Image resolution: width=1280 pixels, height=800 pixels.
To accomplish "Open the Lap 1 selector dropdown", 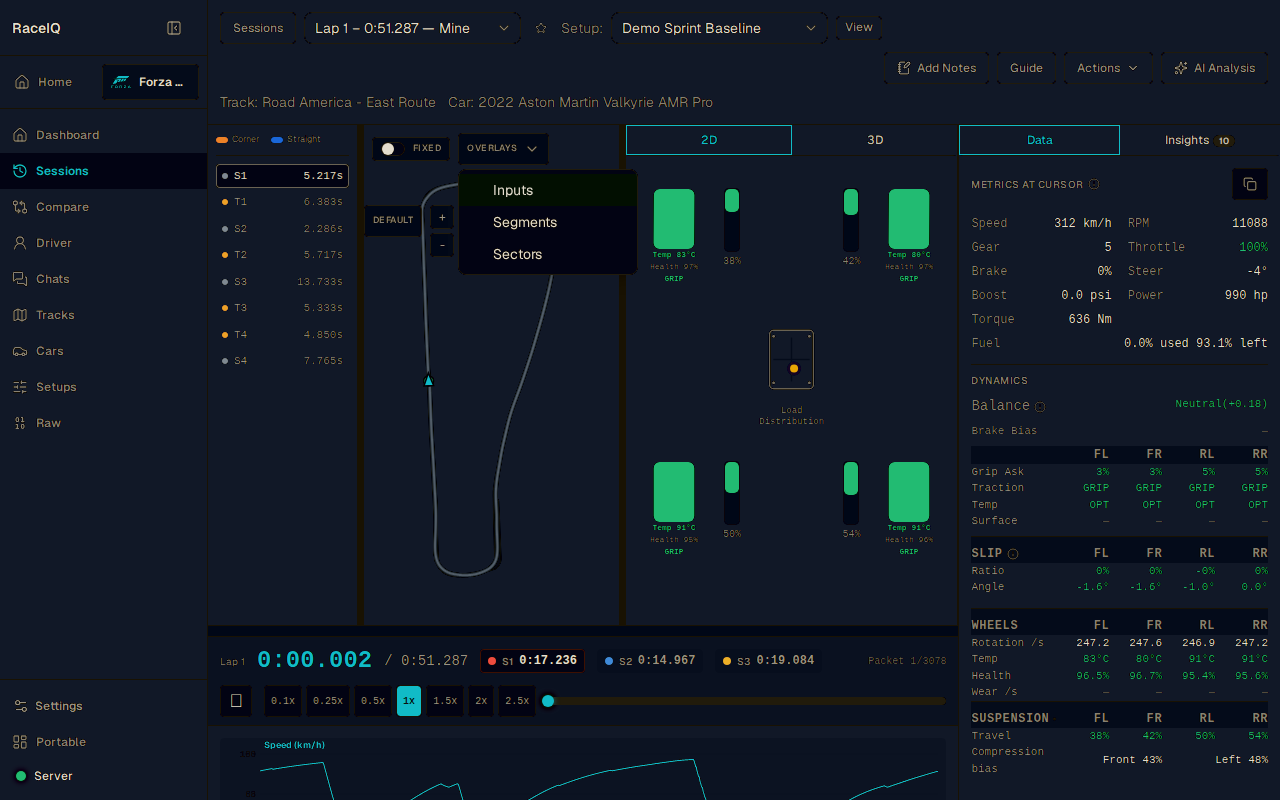I will tap(412, 28).
